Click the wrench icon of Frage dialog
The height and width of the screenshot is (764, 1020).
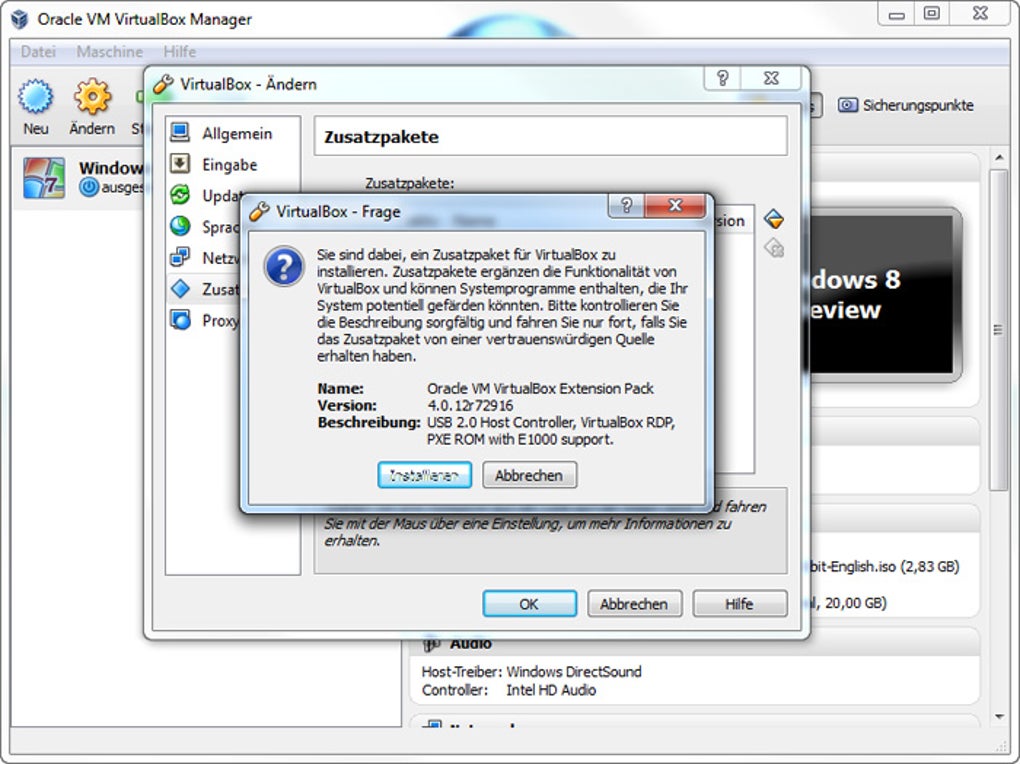[260, 211]
